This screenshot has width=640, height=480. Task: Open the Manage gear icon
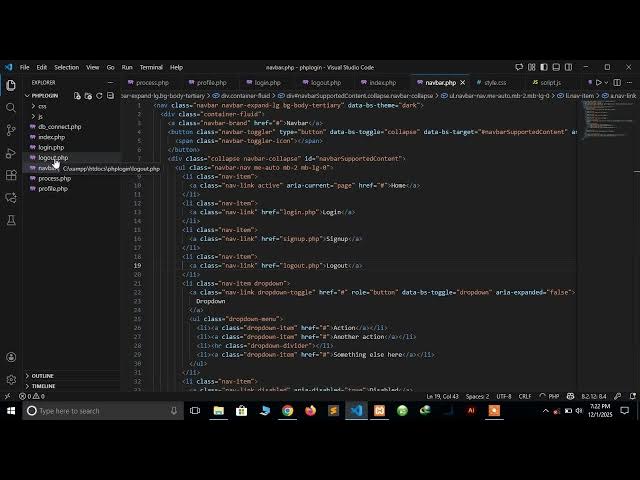[11, 380]
